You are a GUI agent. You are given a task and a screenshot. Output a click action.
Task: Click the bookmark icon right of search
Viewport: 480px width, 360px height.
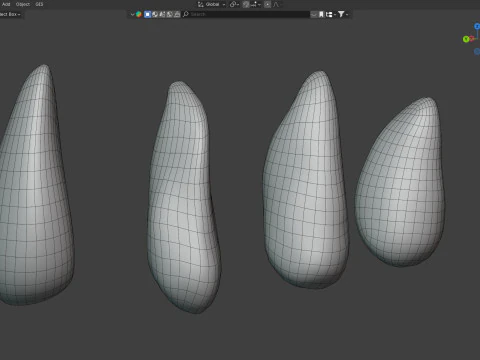tap(321, 14)
